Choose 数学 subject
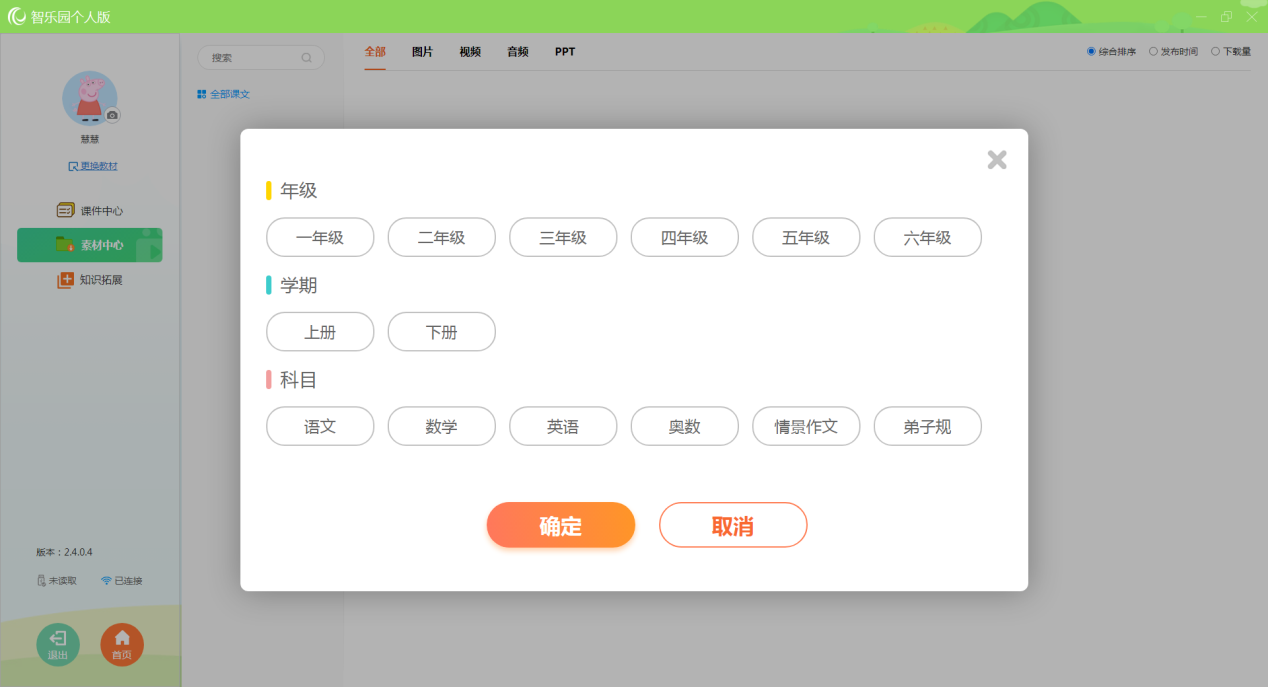The width and height of the screenshot is (1268, 687). (x=442, y=426)
